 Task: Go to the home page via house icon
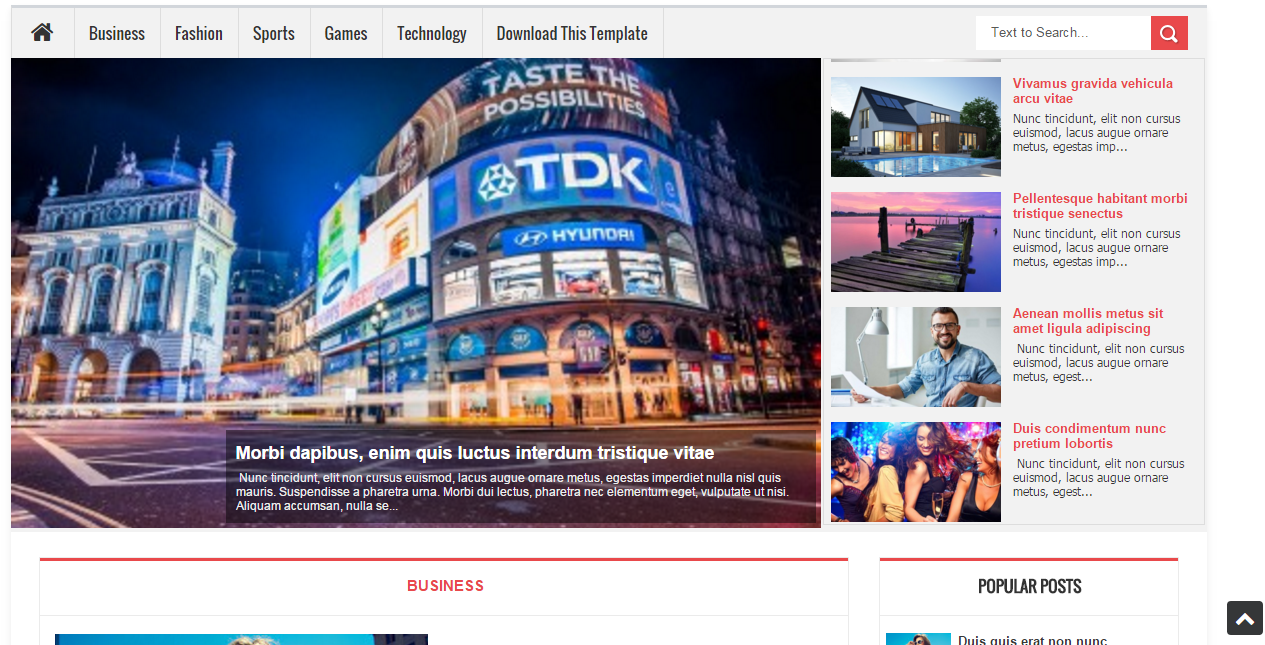42,33
